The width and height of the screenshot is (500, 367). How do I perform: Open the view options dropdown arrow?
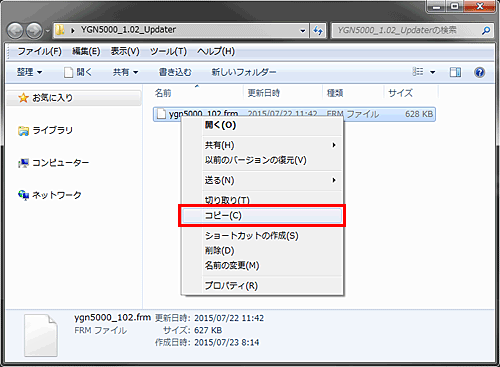[433, 72]
